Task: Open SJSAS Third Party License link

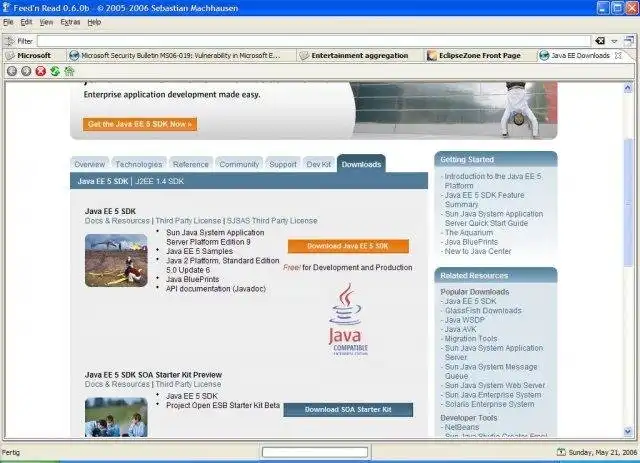Action: coord(272,221)
